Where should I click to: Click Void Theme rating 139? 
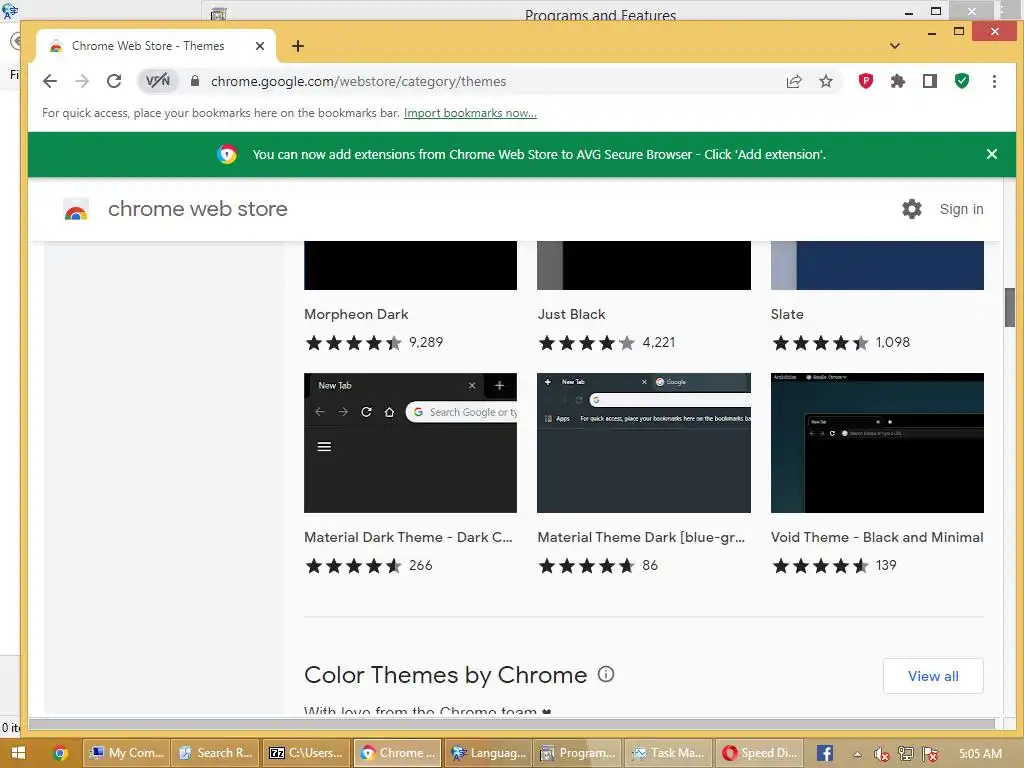pyautogui.click(x=834, y=566)
